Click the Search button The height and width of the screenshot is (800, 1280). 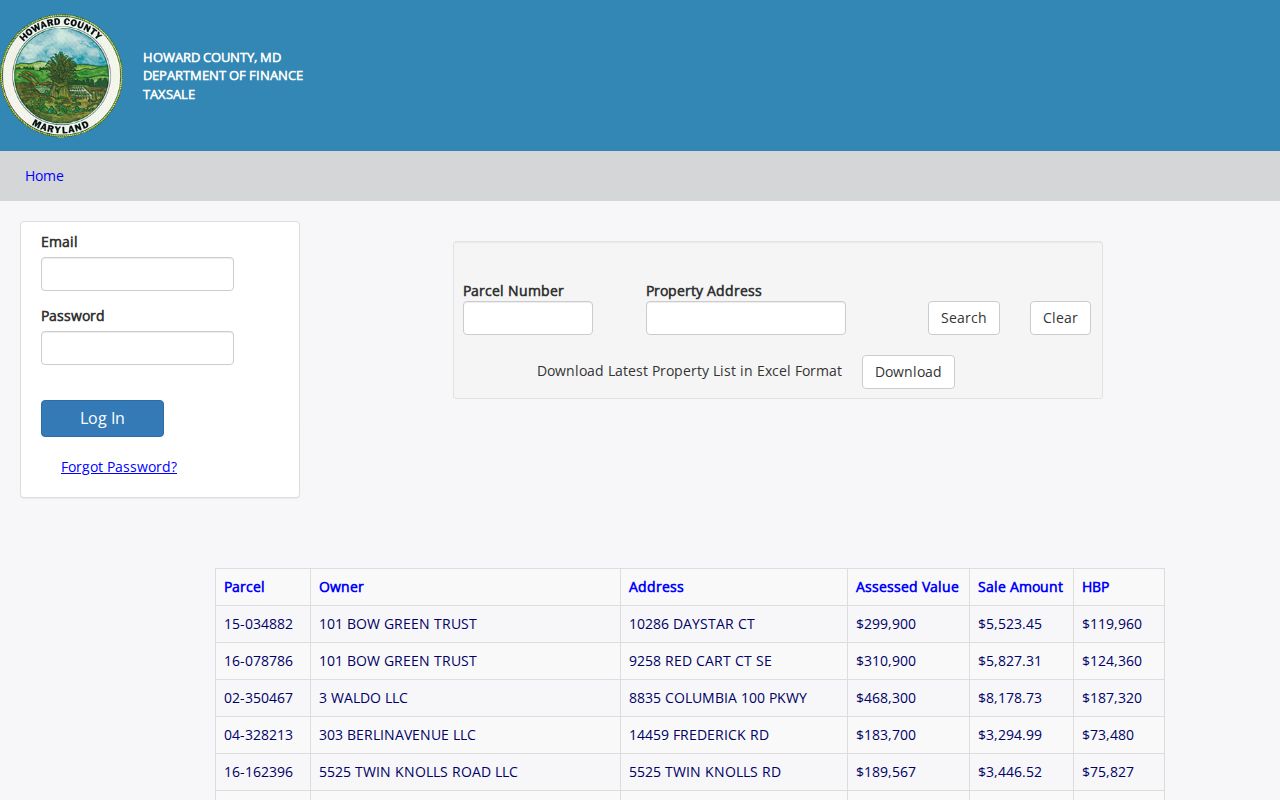point(964,318)
